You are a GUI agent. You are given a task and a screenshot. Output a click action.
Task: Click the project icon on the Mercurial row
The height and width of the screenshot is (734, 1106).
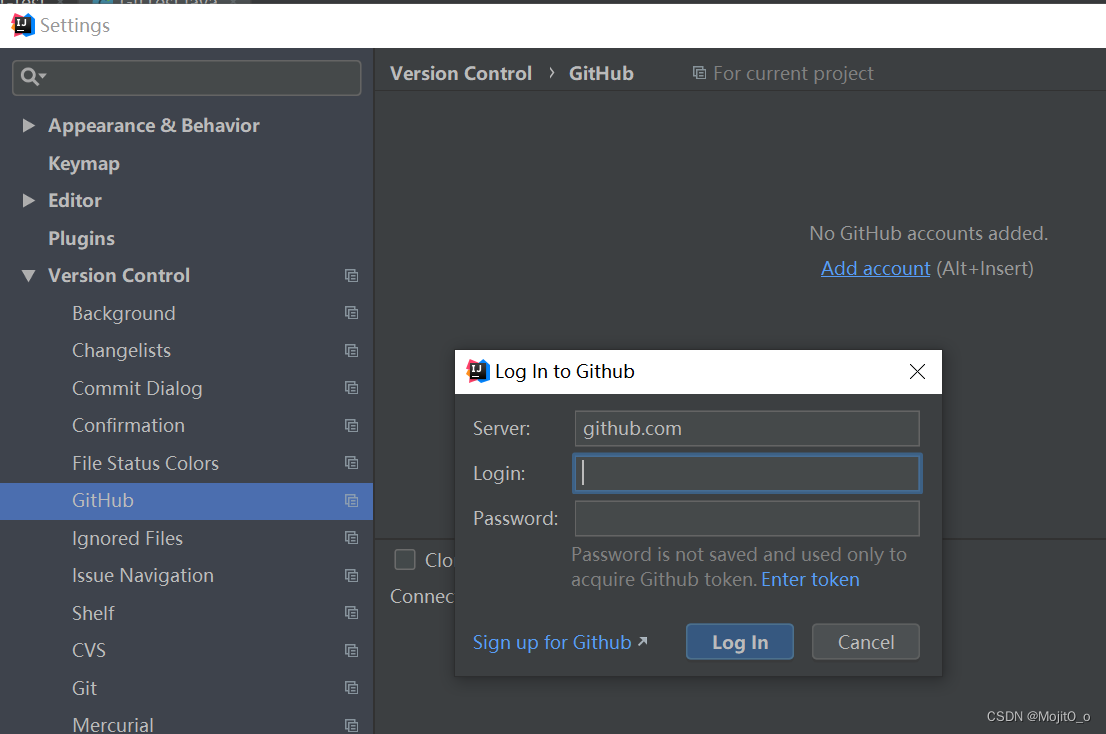pyautogui.click(x=351, y=726)
